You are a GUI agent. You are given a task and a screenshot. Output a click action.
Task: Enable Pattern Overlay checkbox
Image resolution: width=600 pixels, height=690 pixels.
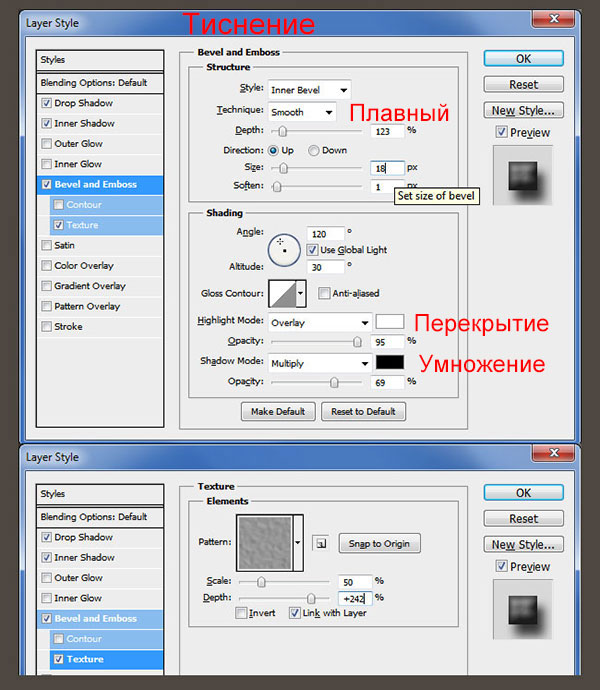click(x=46, y=306)
